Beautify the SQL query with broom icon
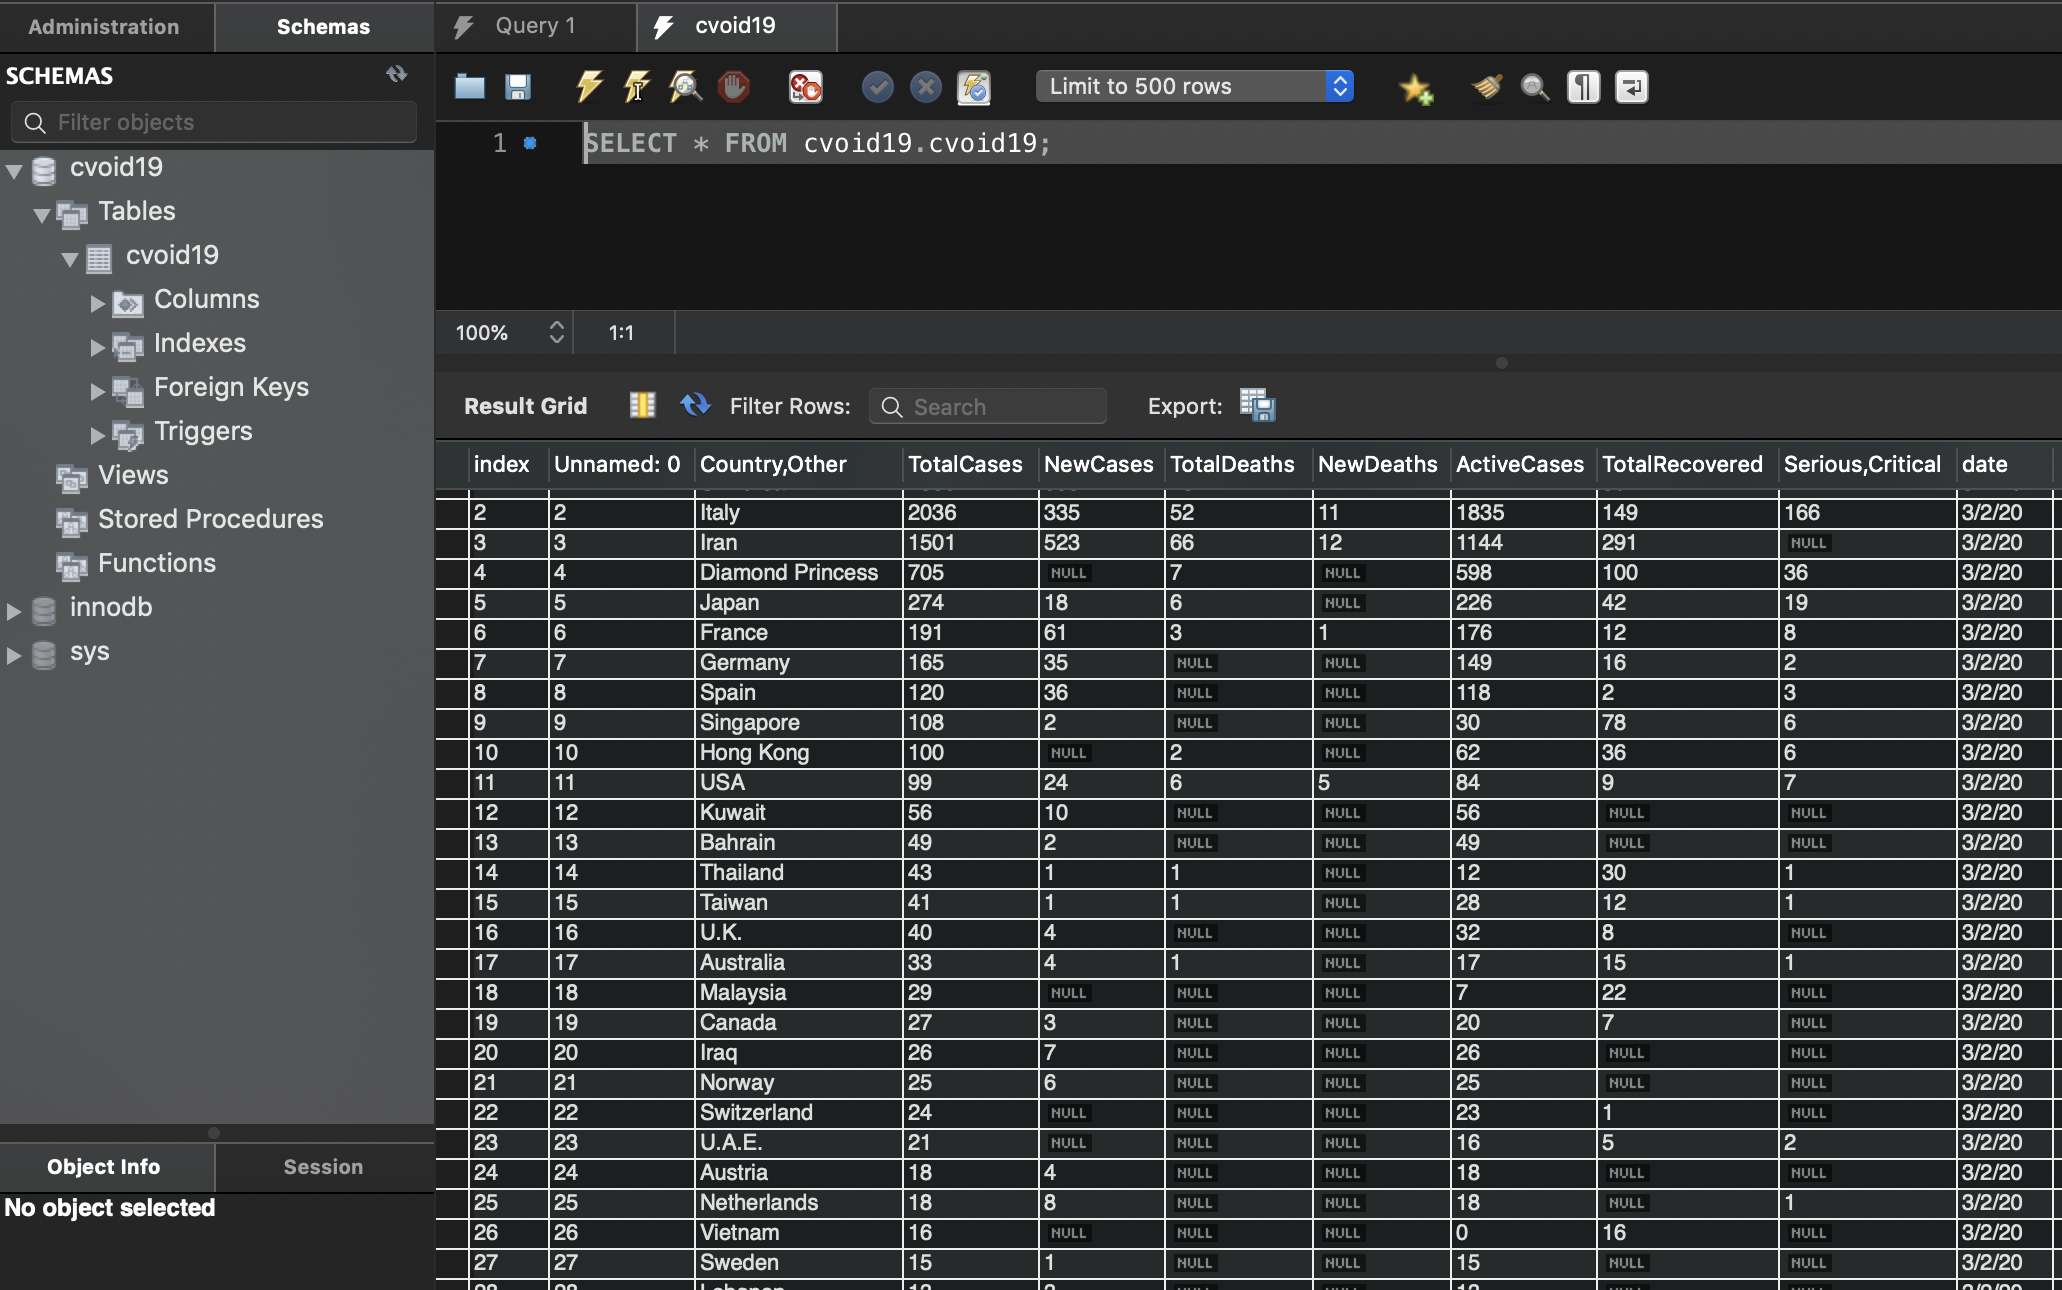 (1486, 87)
